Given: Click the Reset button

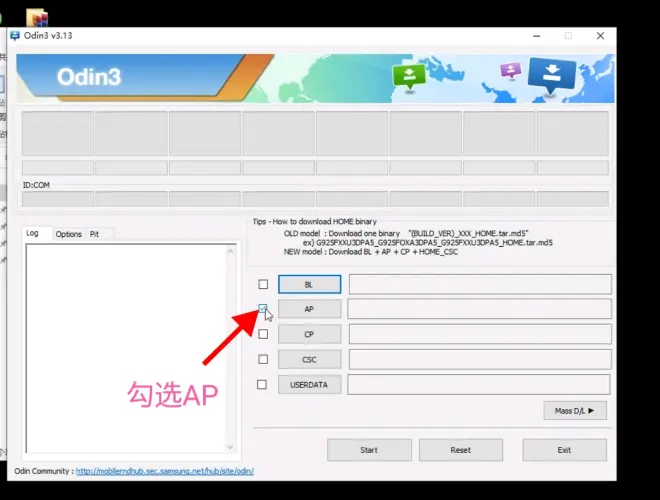Looking at the screenshot, I should 460,450.
